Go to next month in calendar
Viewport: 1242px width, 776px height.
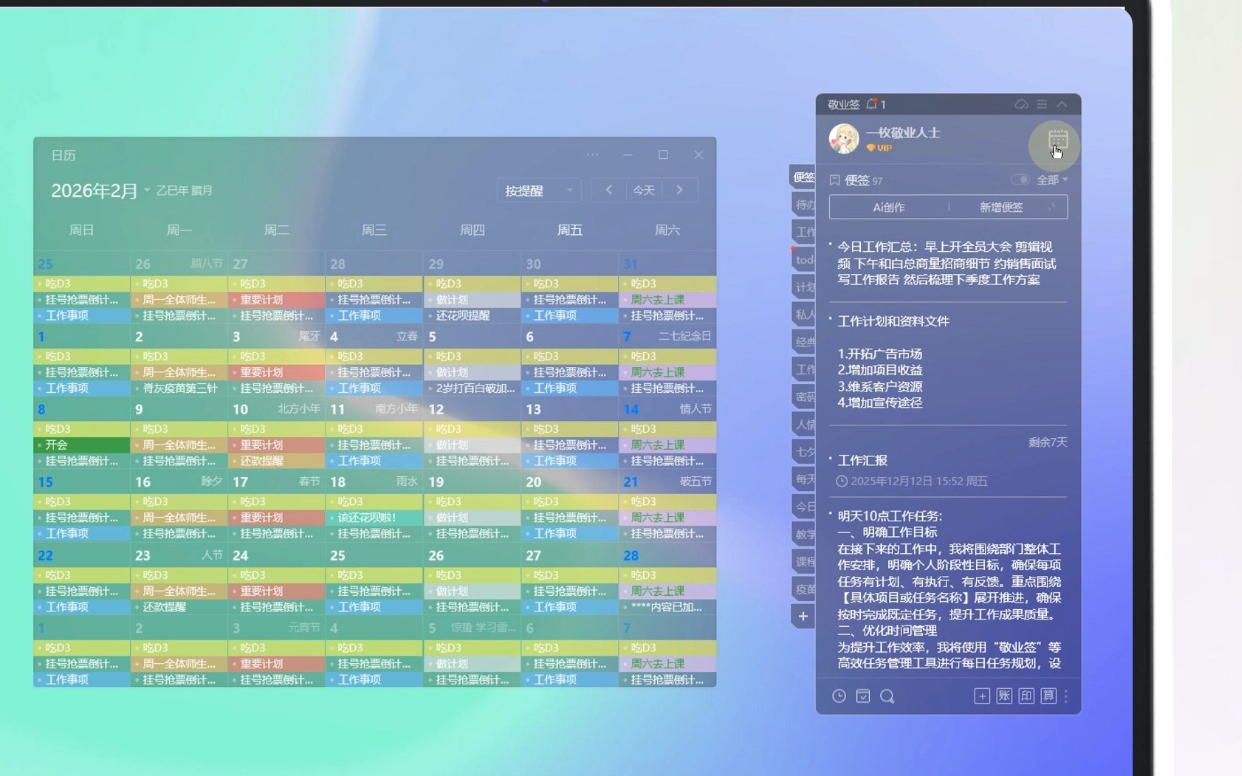coord(680,190)
